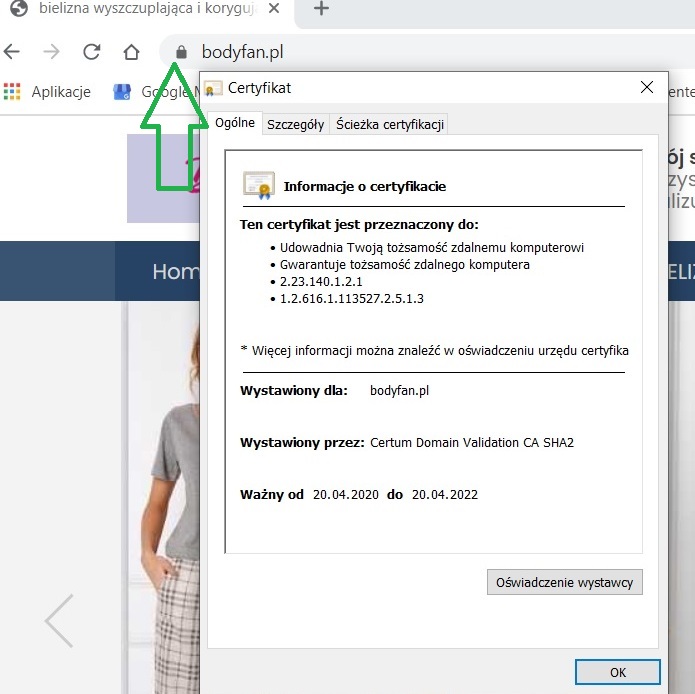Confirm the dialog with OK

[617, 672]
